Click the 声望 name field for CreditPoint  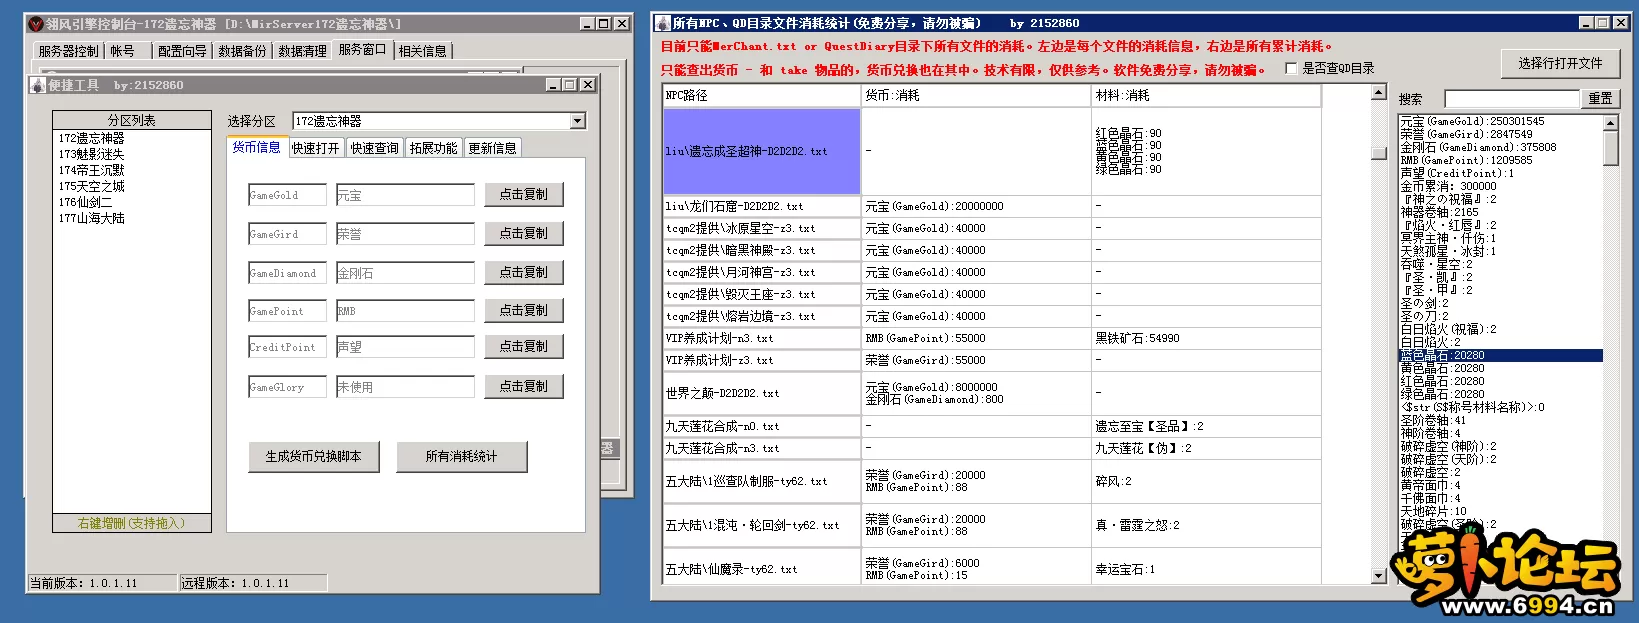pos(405,347)
